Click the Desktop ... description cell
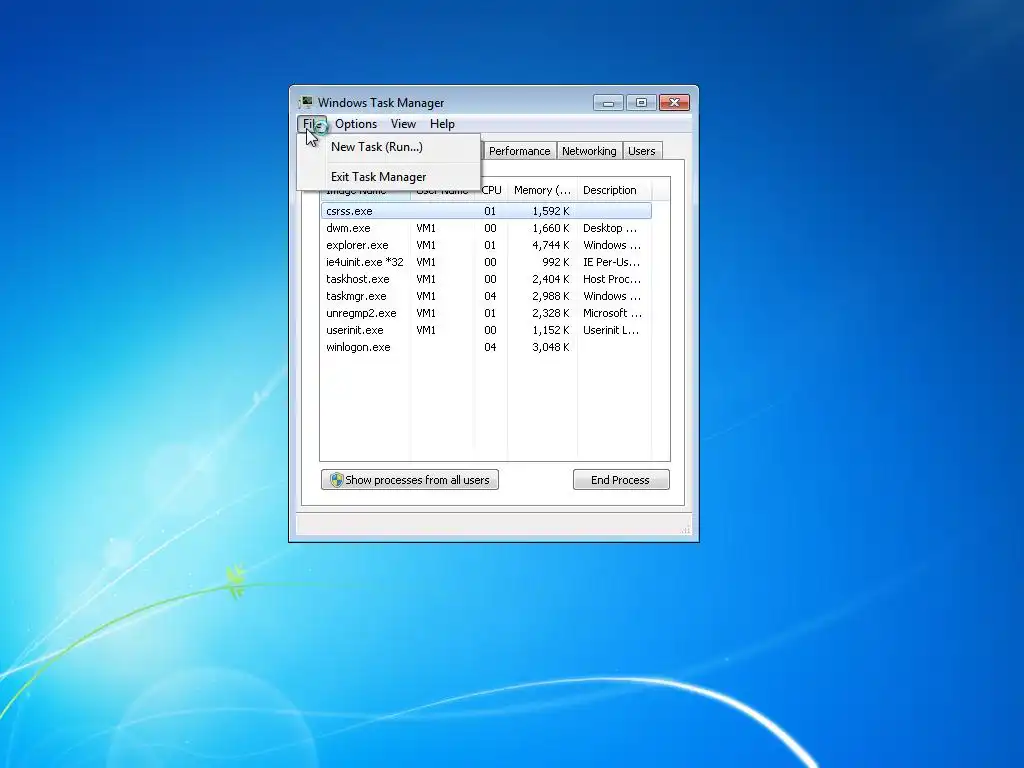Viewport: 1024px width, 768px height. coord(610,228)
